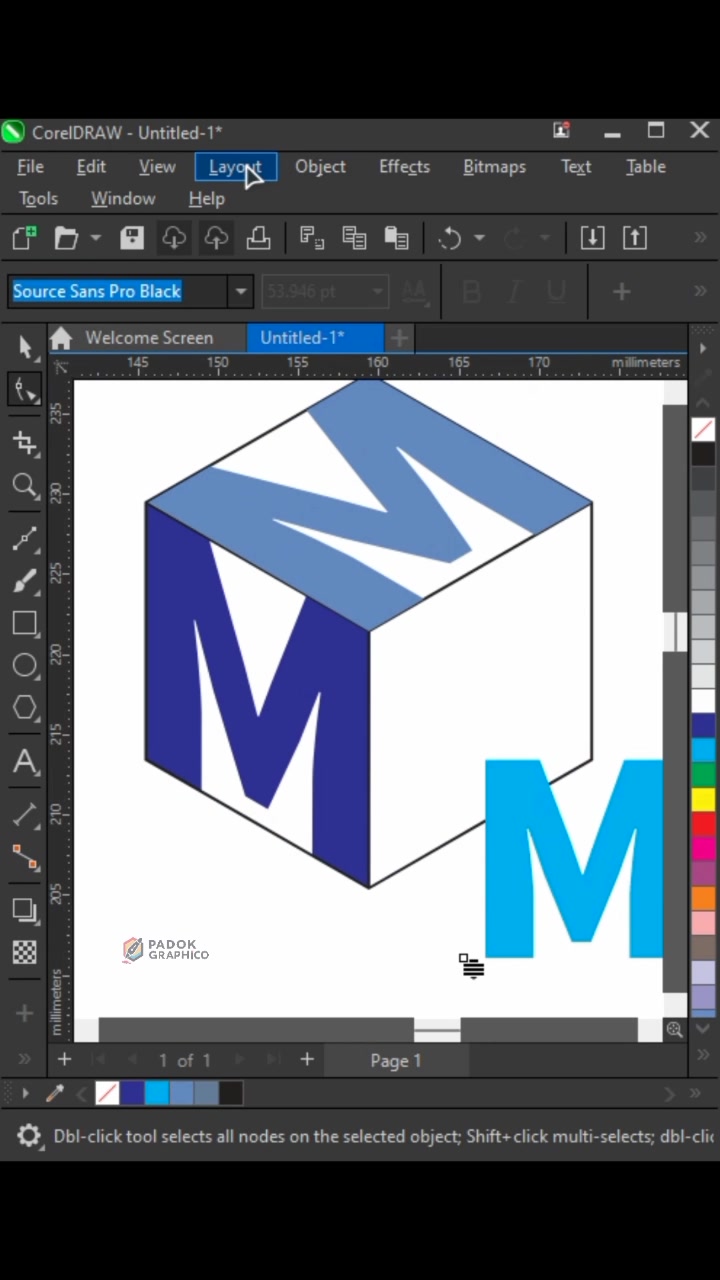
Task: Click the cloud upload icon
Action: pos(216,238)
